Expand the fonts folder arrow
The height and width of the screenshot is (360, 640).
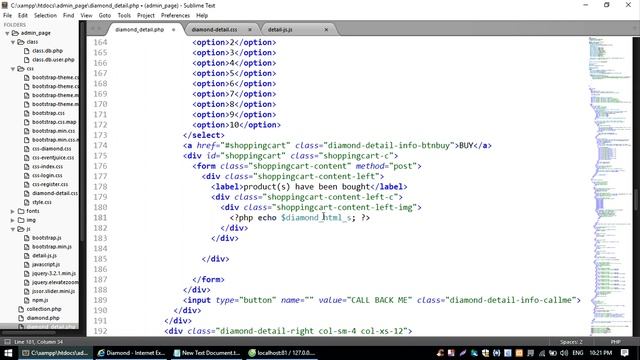13,211
